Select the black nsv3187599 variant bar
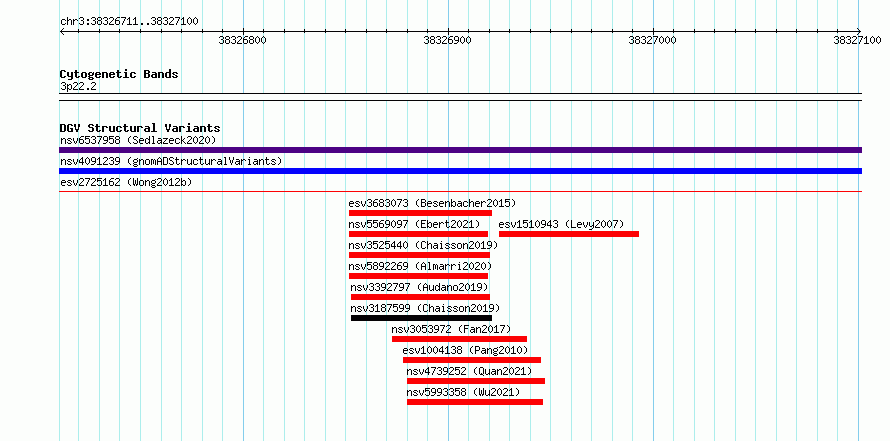 421,318
